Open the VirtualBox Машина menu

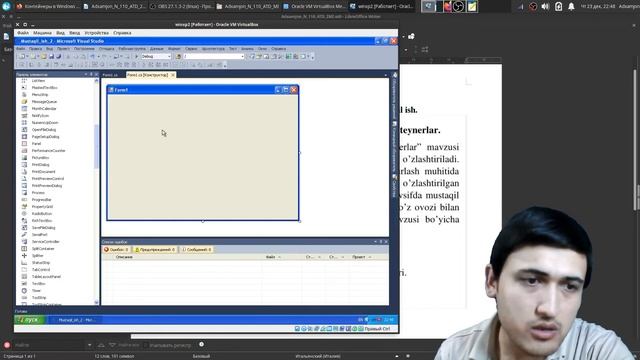(42, 33)
